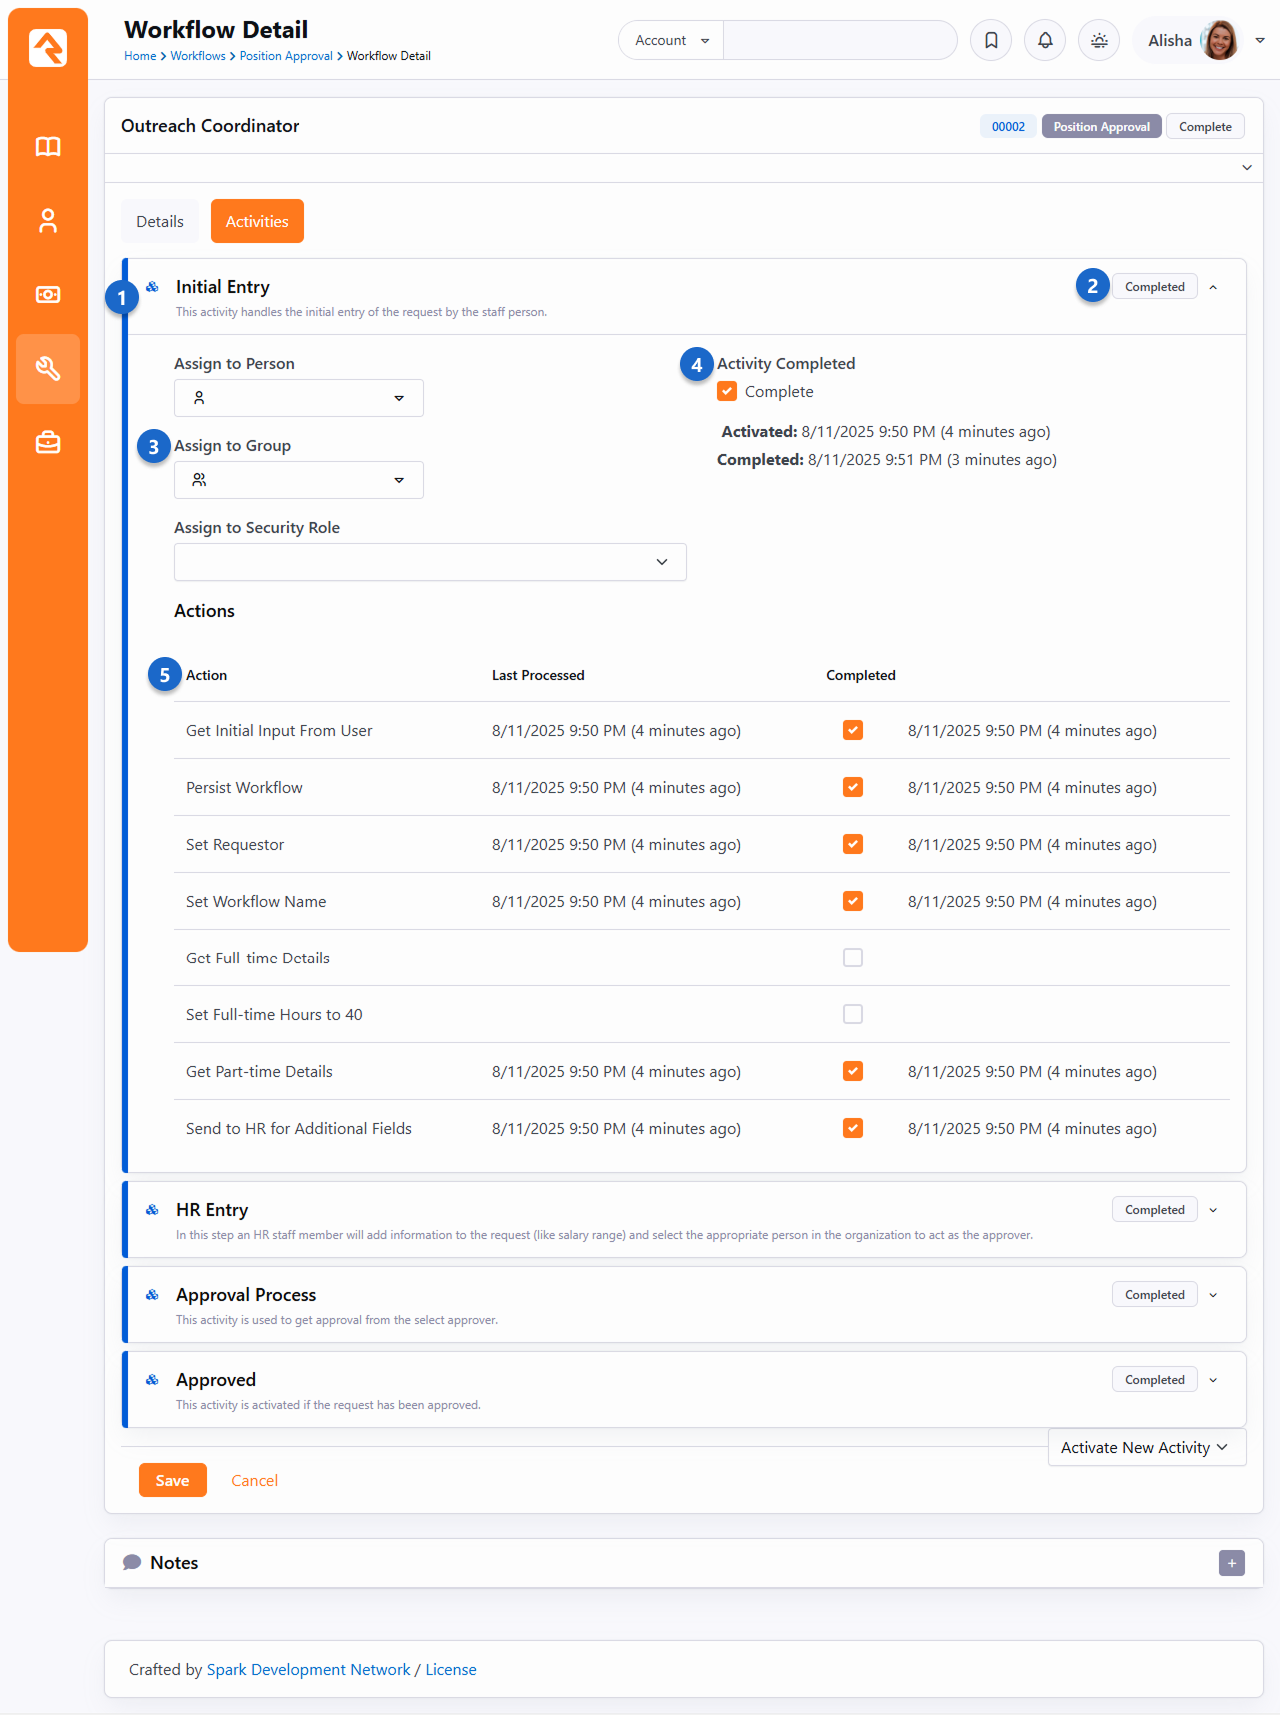Switch to the Details tab
This screenshot has height=1715, width=1280.
point(160,222)
